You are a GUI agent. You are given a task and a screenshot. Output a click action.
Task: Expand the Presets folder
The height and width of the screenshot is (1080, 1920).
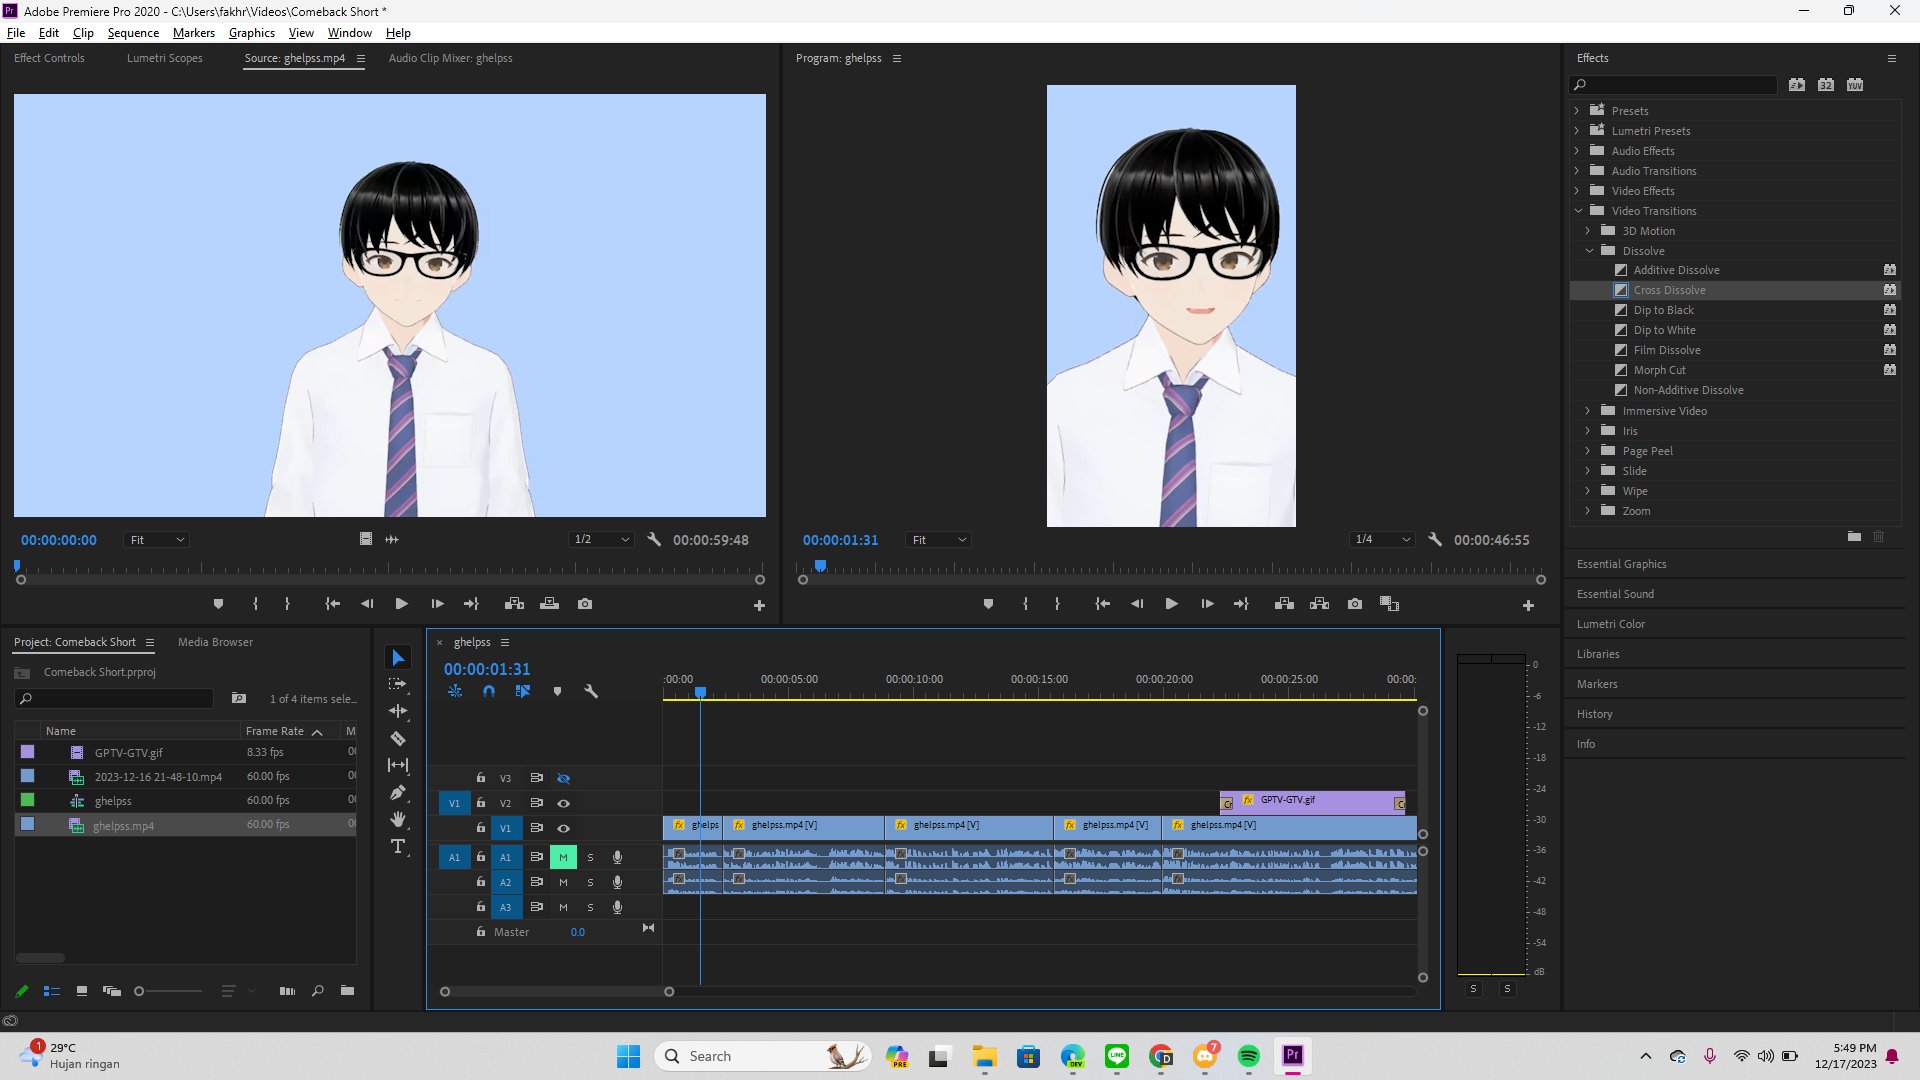[1578, 111]
